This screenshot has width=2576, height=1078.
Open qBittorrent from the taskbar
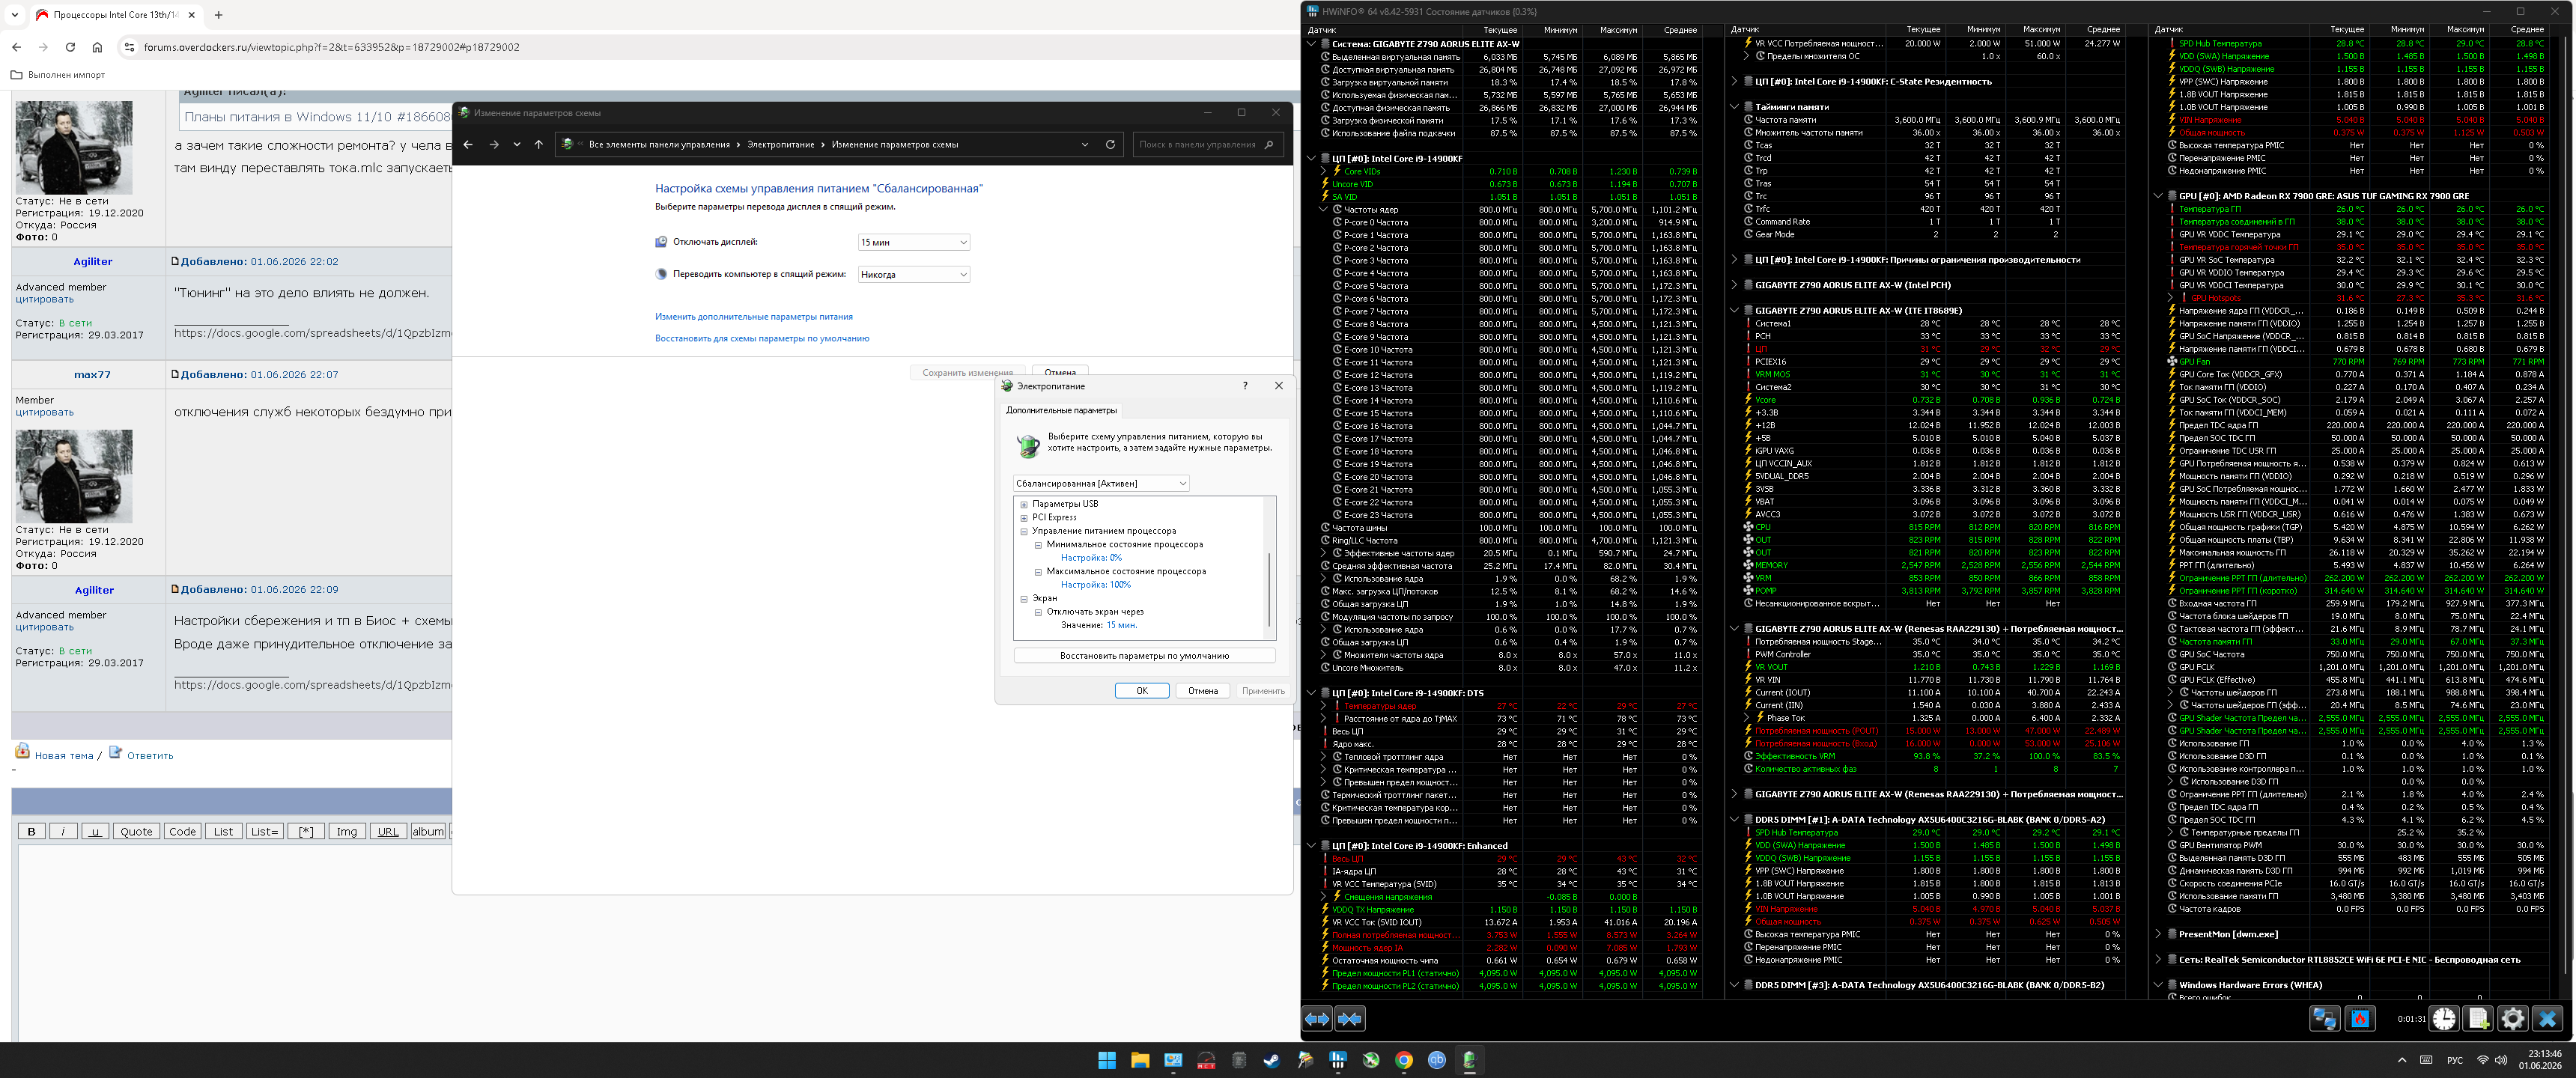click(1437, 1060)
